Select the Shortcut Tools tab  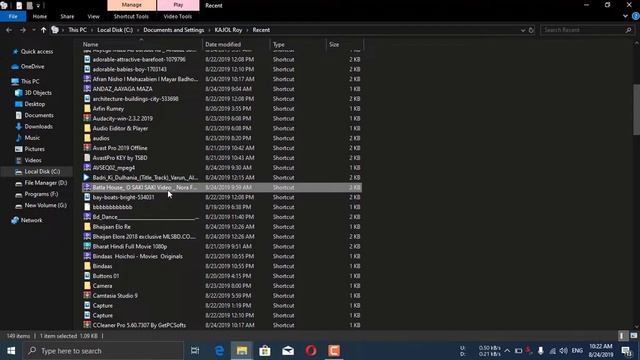tap(131, 16)
